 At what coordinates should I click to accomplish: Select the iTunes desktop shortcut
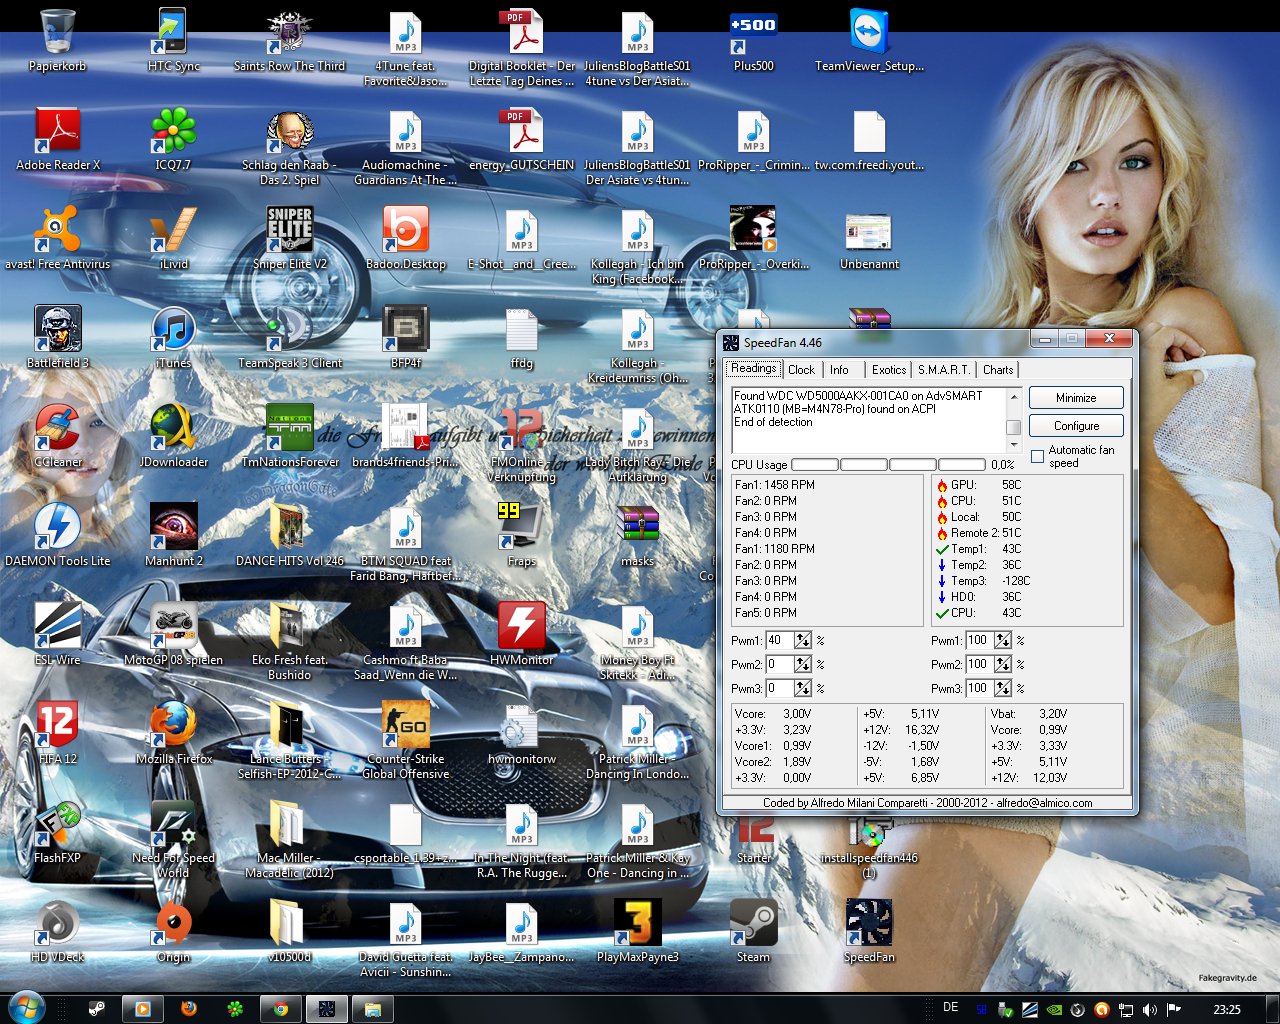pos(173,338)
